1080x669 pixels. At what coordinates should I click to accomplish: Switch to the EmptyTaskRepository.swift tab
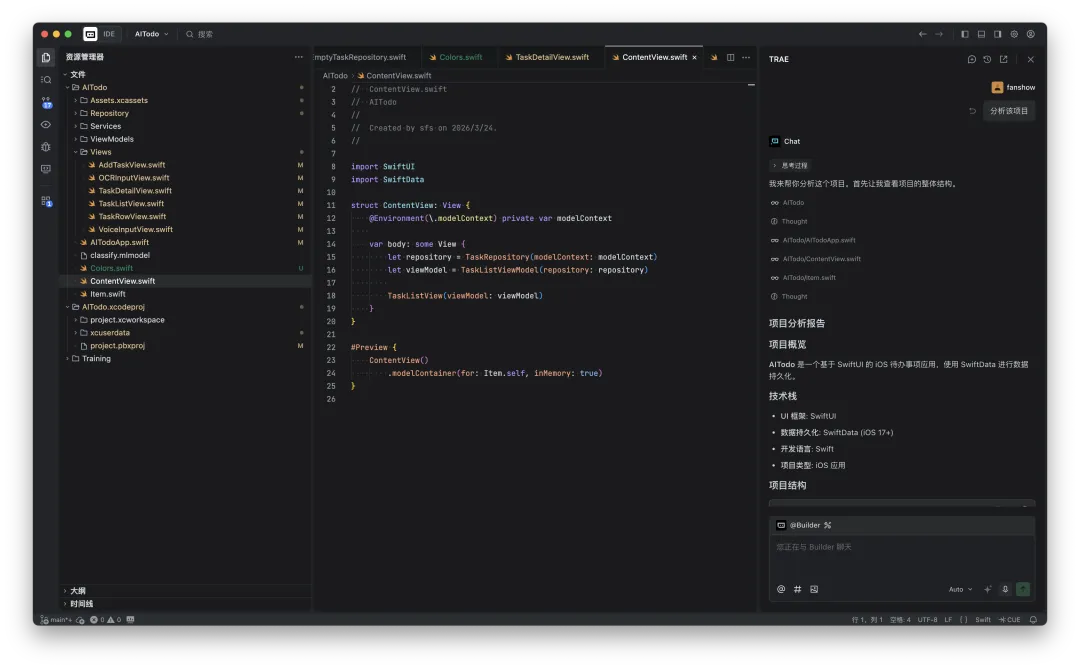360,57
